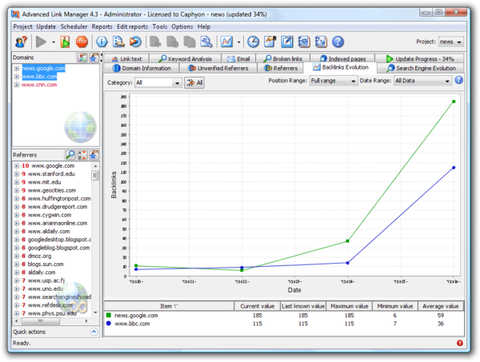This screenshot has height=362, width=480.
Task: Click the star icon in Domains panel header
Action: 94,58
